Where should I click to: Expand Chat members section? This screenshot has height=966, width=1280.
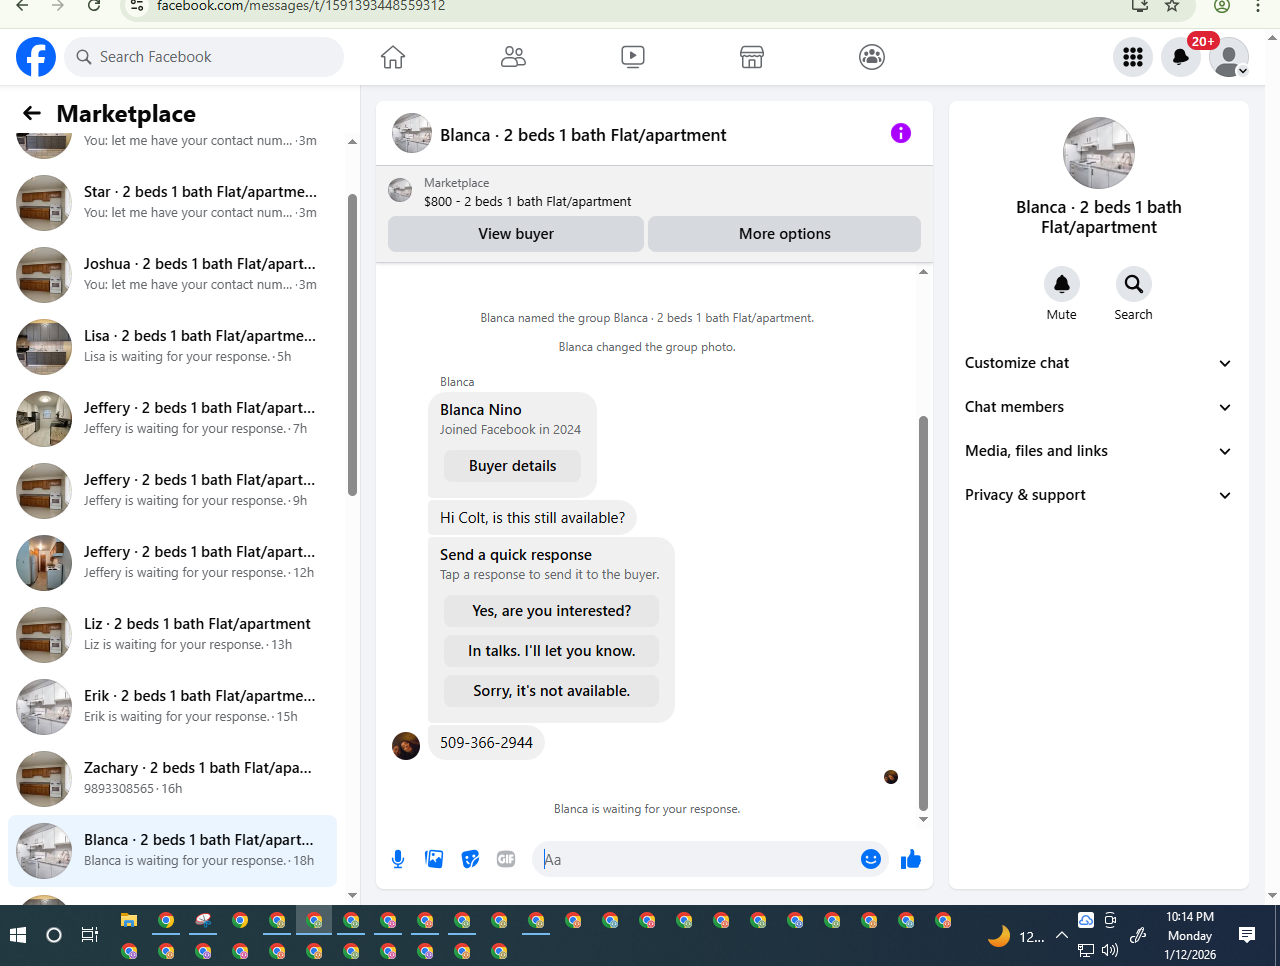tap(1098, 407)
